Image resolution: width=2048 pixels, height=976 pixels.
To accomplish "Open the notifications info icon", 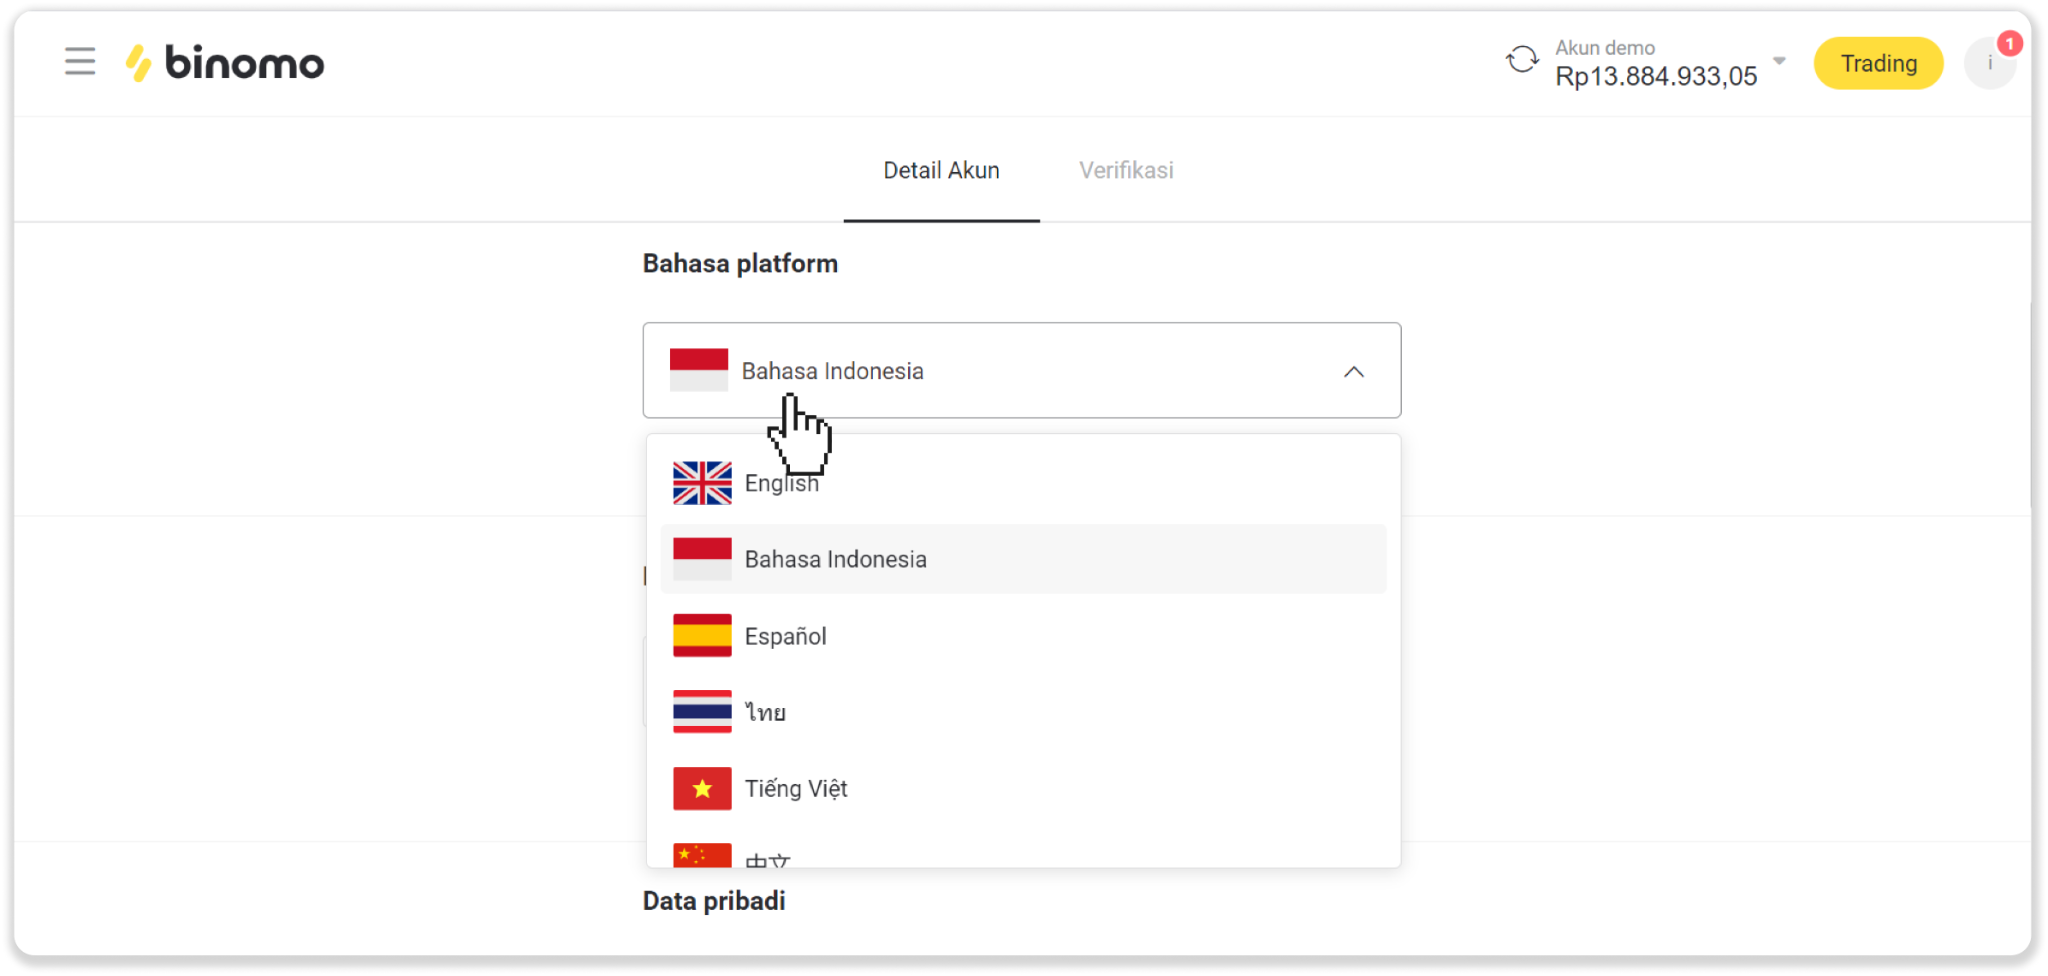I will click(1989, 64).
